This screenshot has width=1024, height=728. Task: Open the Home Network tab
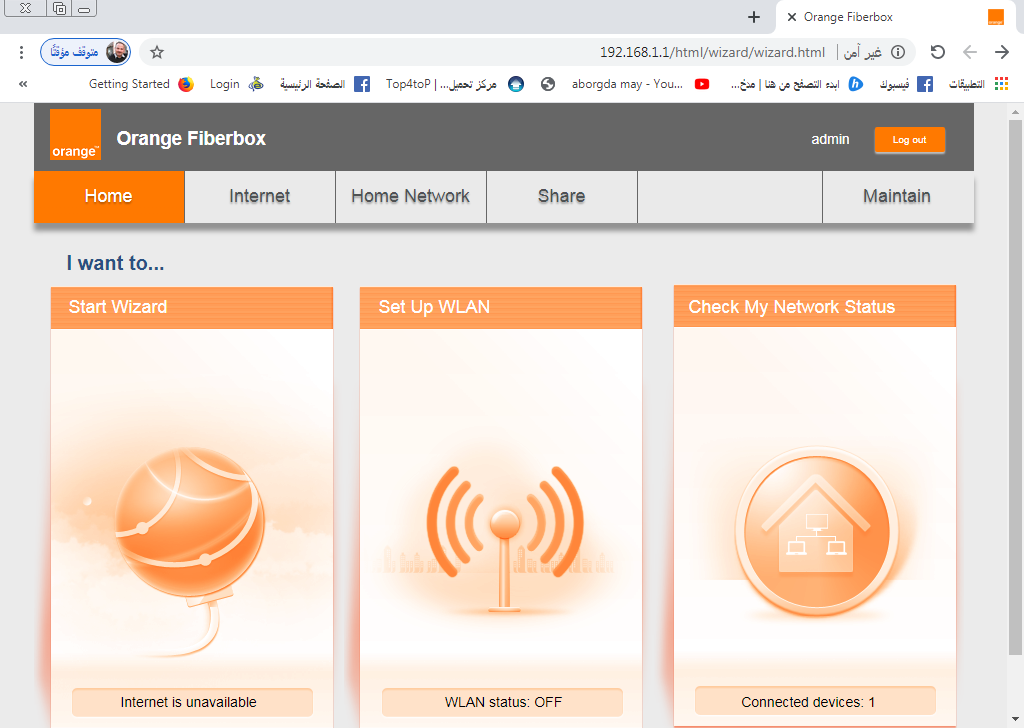pyautogui.click(x=411, y=197)
